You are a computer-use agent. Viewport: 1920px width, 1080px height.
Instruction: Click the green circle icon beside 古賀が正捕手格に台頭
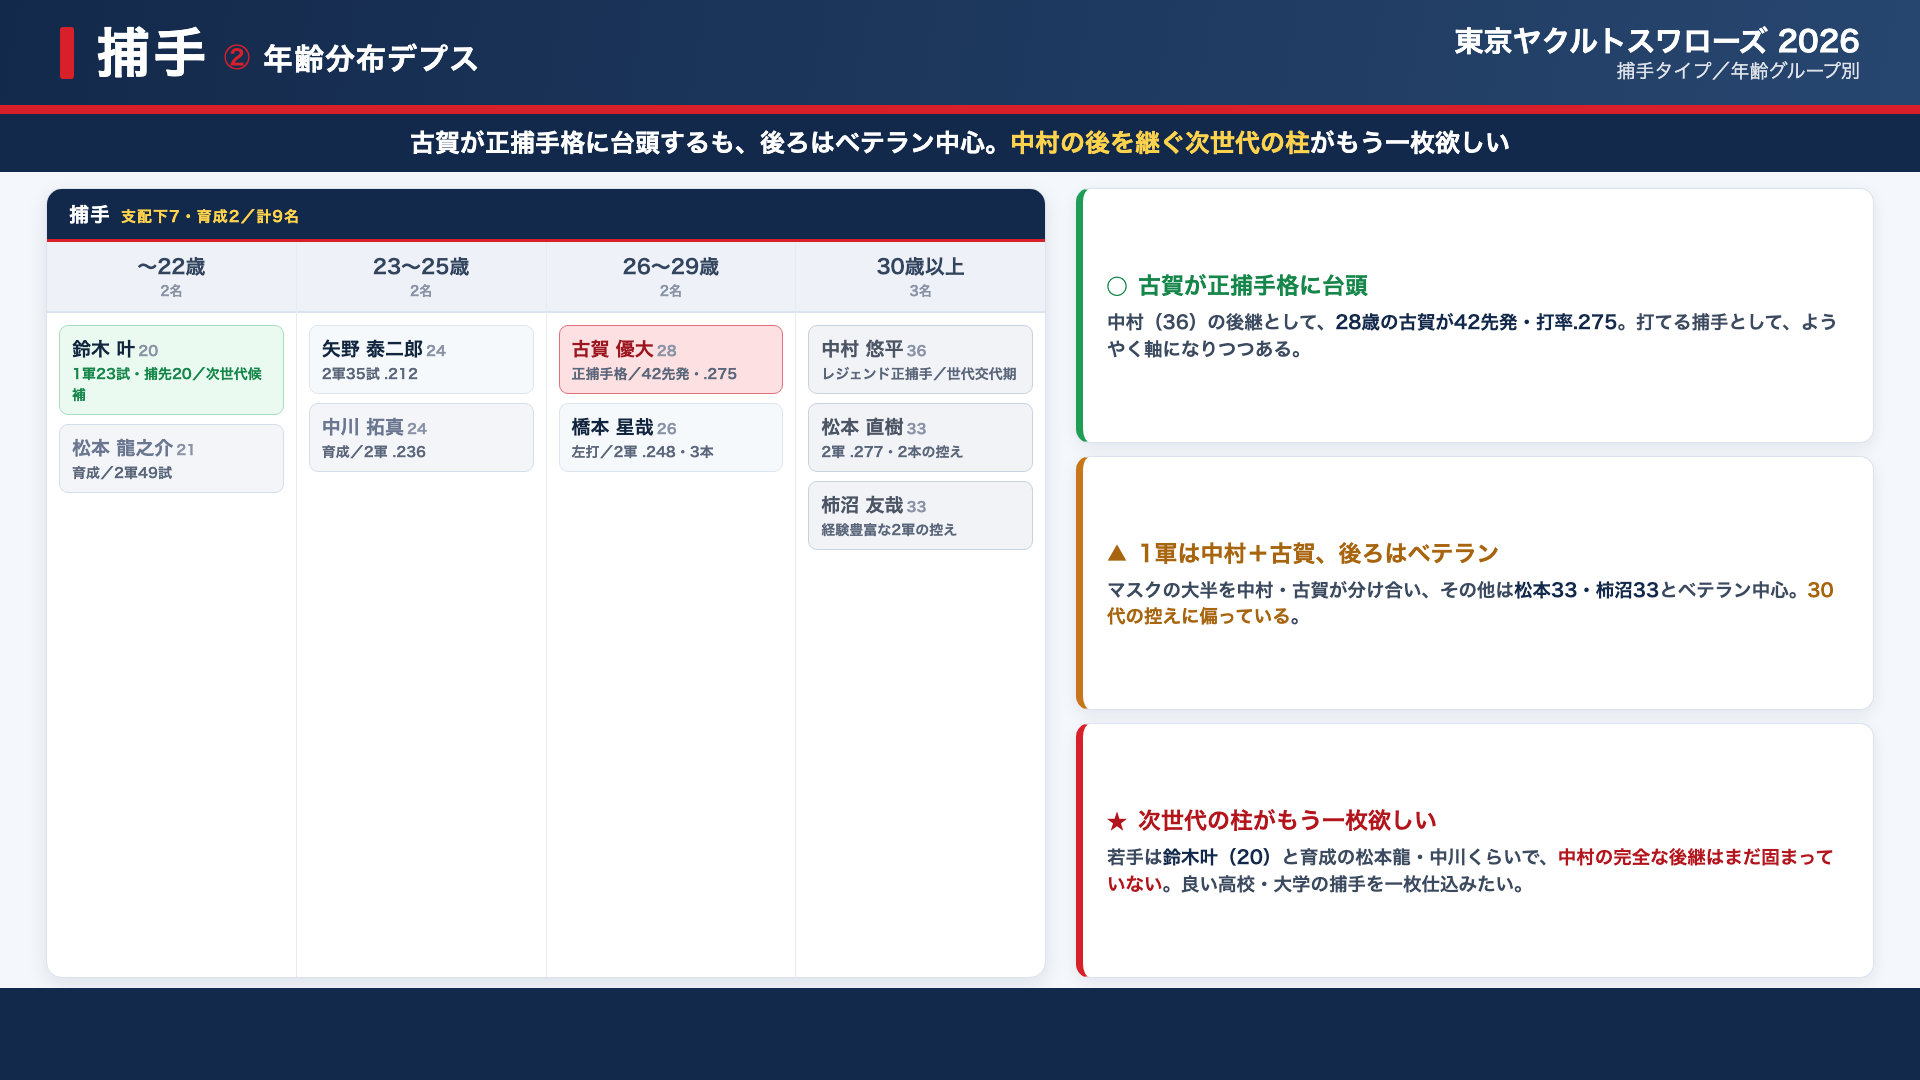click(1117, 286)
